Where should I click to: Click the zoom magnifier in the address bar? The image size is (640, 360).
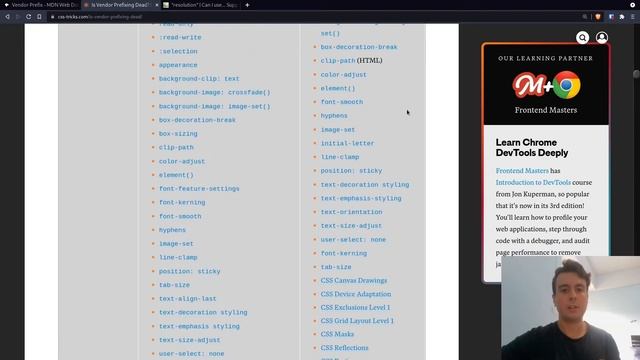click(585, 17)
